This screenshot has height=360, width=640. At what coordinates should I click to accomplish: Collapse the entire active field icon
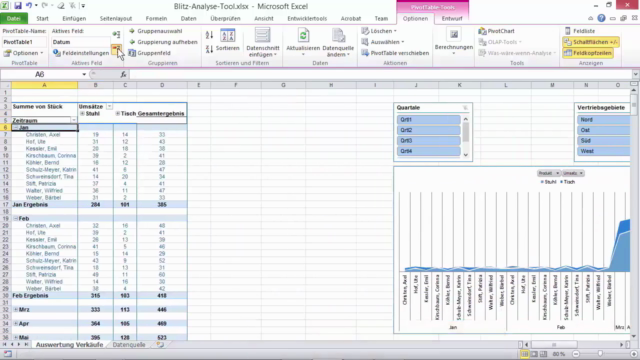(116, 49)
